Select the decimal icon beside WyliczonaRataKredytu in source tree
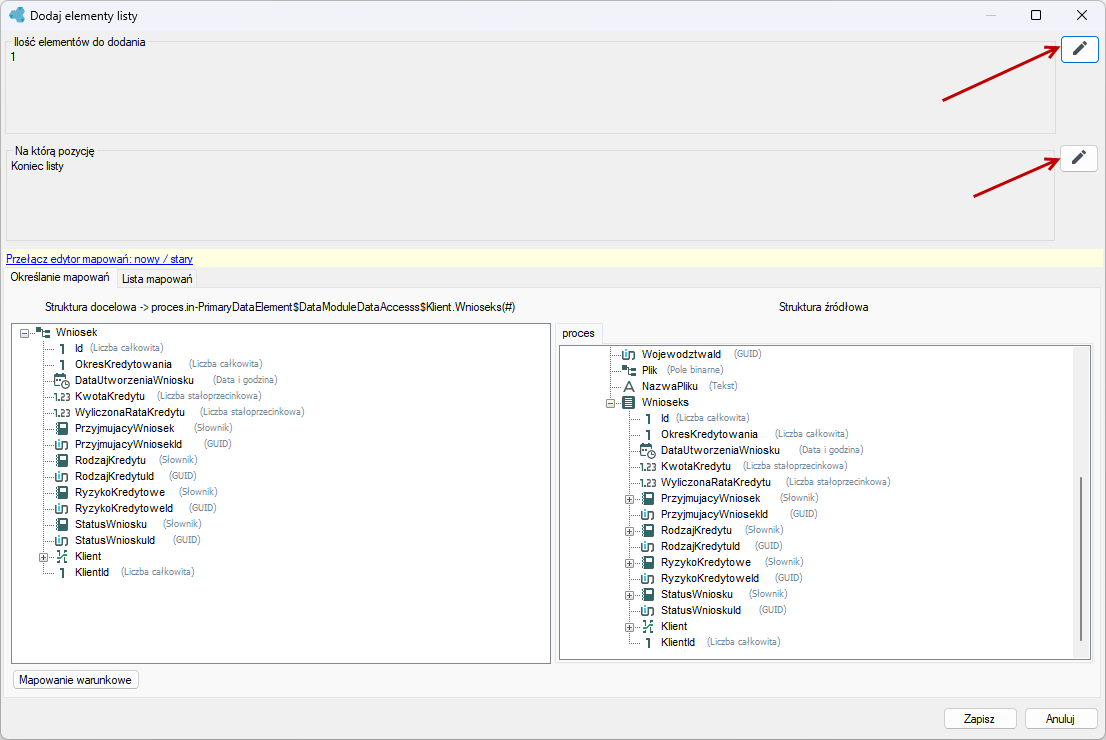 coord(648,483)
